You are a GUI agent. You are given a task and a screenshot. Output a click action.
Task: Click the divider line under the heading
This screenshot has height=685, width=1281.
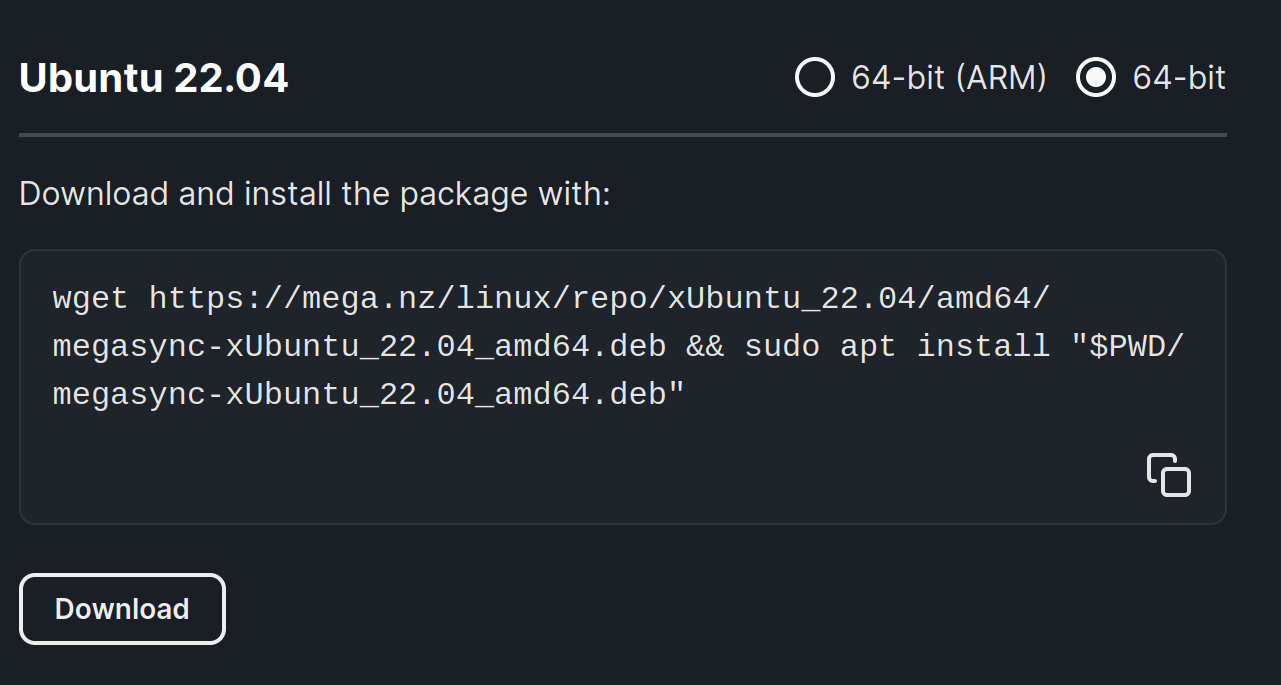622,134
